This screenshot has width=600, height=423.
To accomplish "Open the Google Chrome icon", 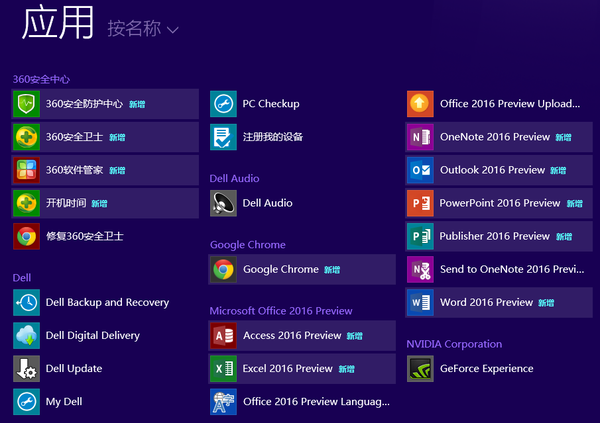I will [223, 269].
